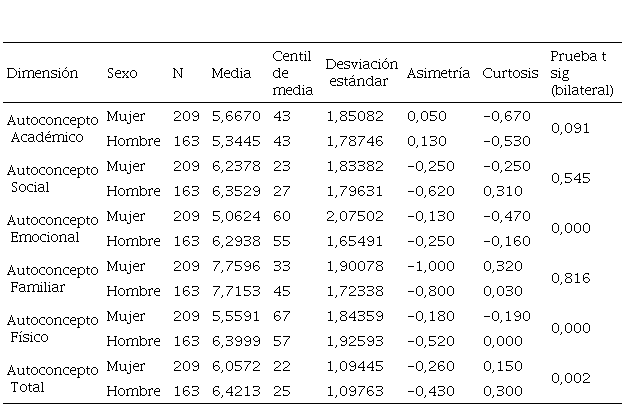Click the significance value 0,816
625x407 pixels.
(569, 278)
